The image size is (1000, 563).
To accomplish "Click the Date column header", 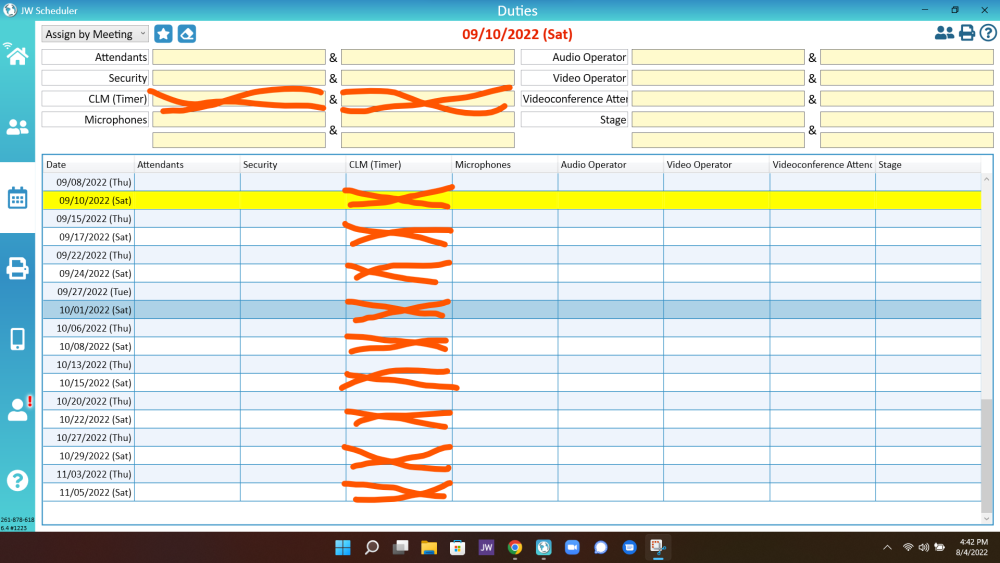I will (x=89, y=165).
